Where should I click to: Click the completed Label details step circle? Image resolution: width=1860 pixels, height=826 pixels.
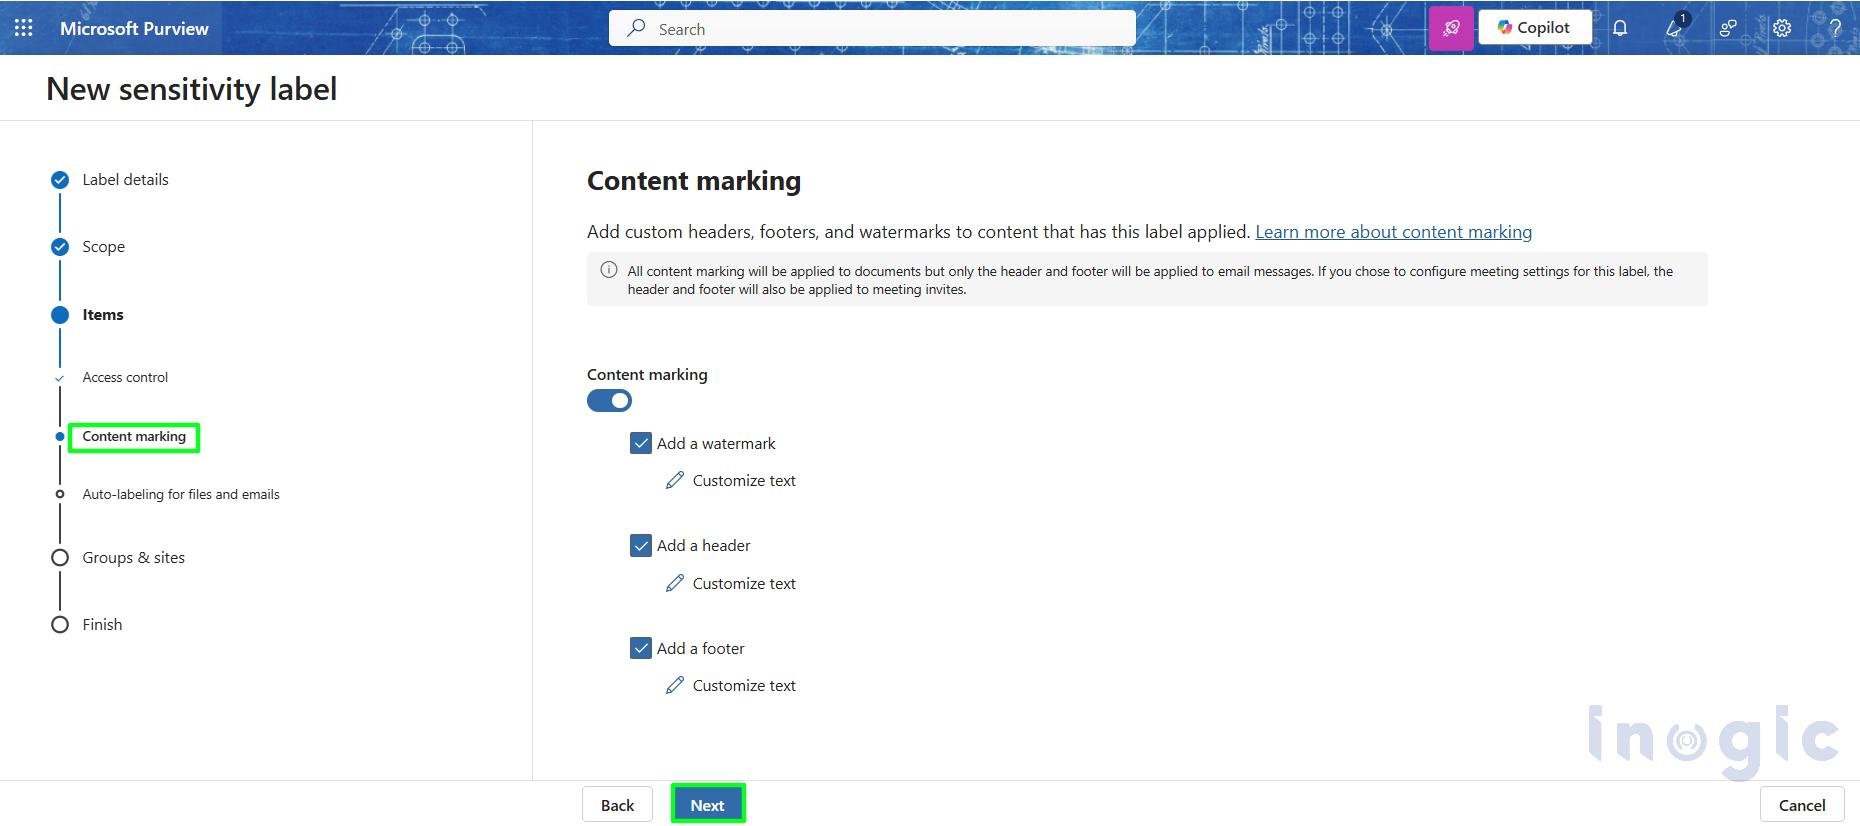click(x=60, y=180)
